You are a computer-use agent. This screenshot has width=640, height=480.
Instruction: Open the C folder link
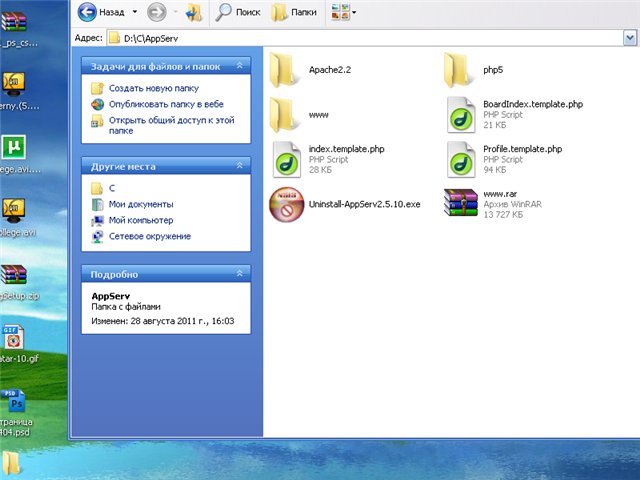pos(112,188)
